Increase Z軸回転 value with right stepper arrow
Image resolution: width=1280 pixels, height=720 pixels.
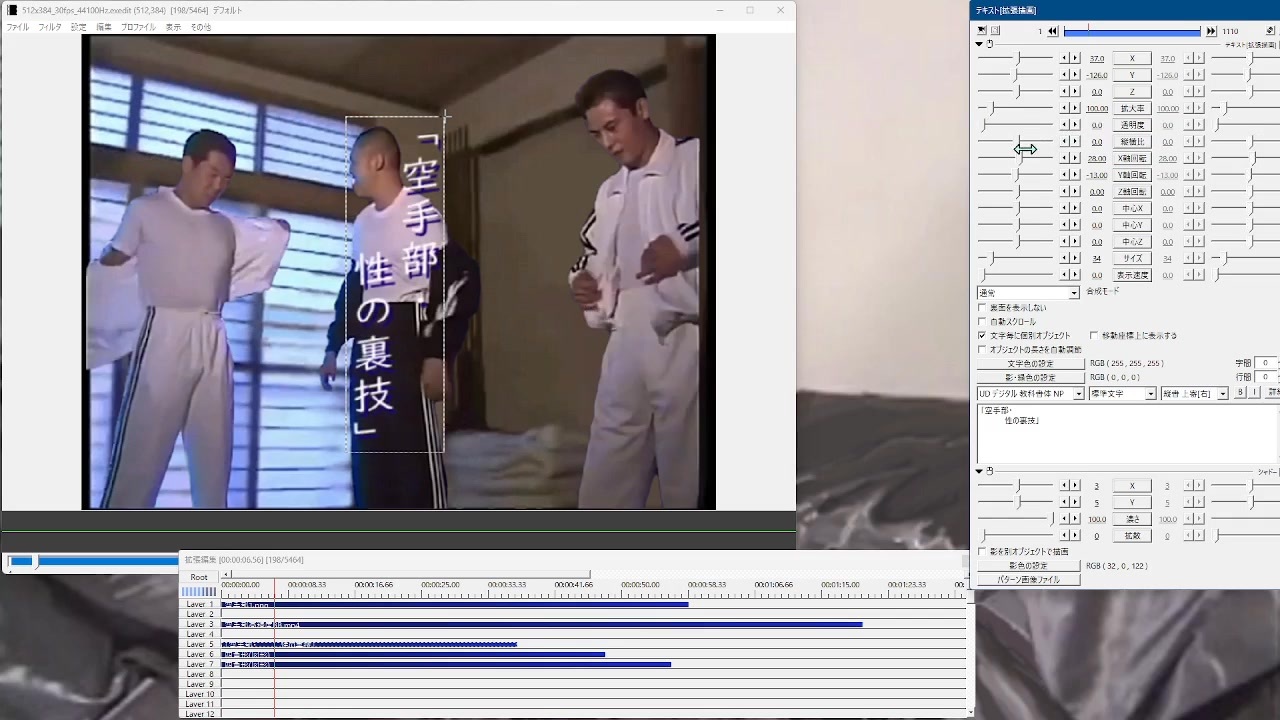[x=1075, y=192]
